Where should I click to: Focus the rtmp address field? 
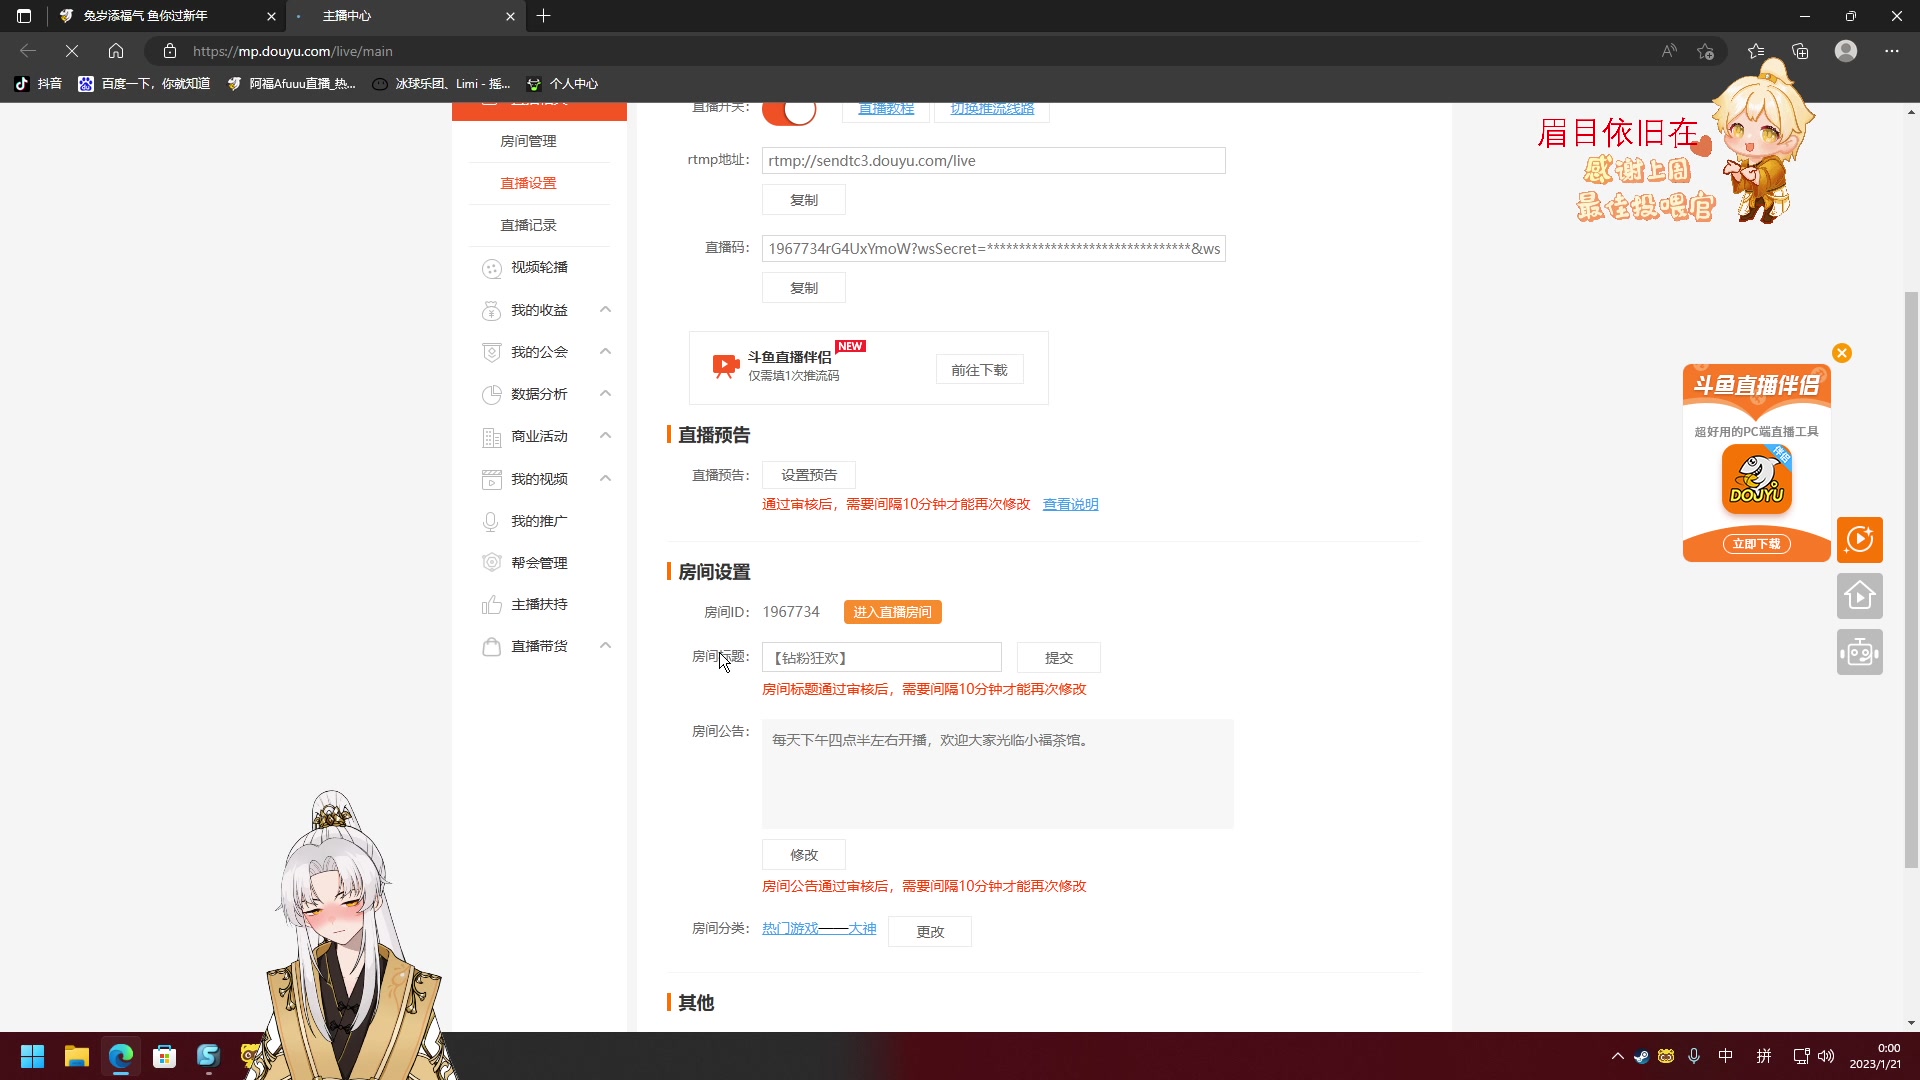coord(993,161)
